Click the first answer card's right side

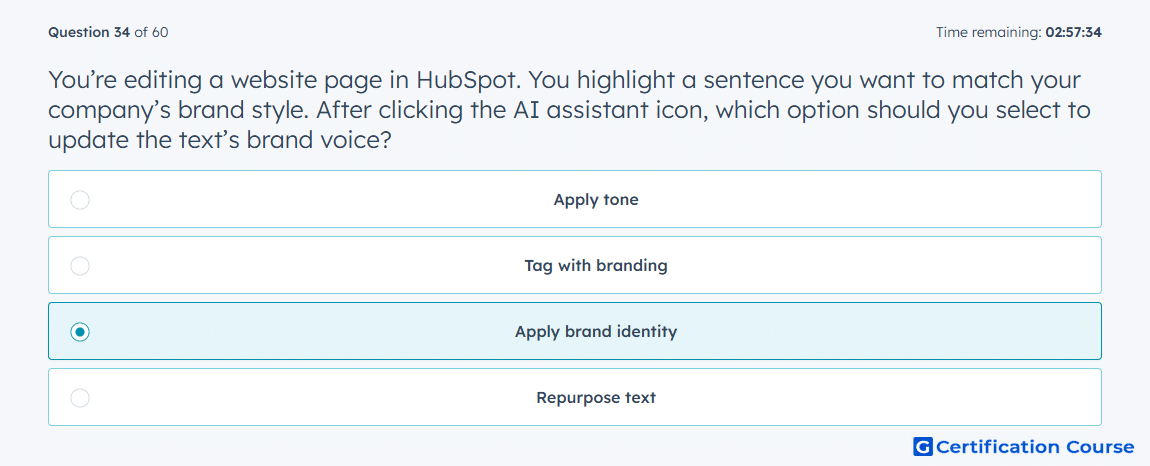click(x=953, y=199)
